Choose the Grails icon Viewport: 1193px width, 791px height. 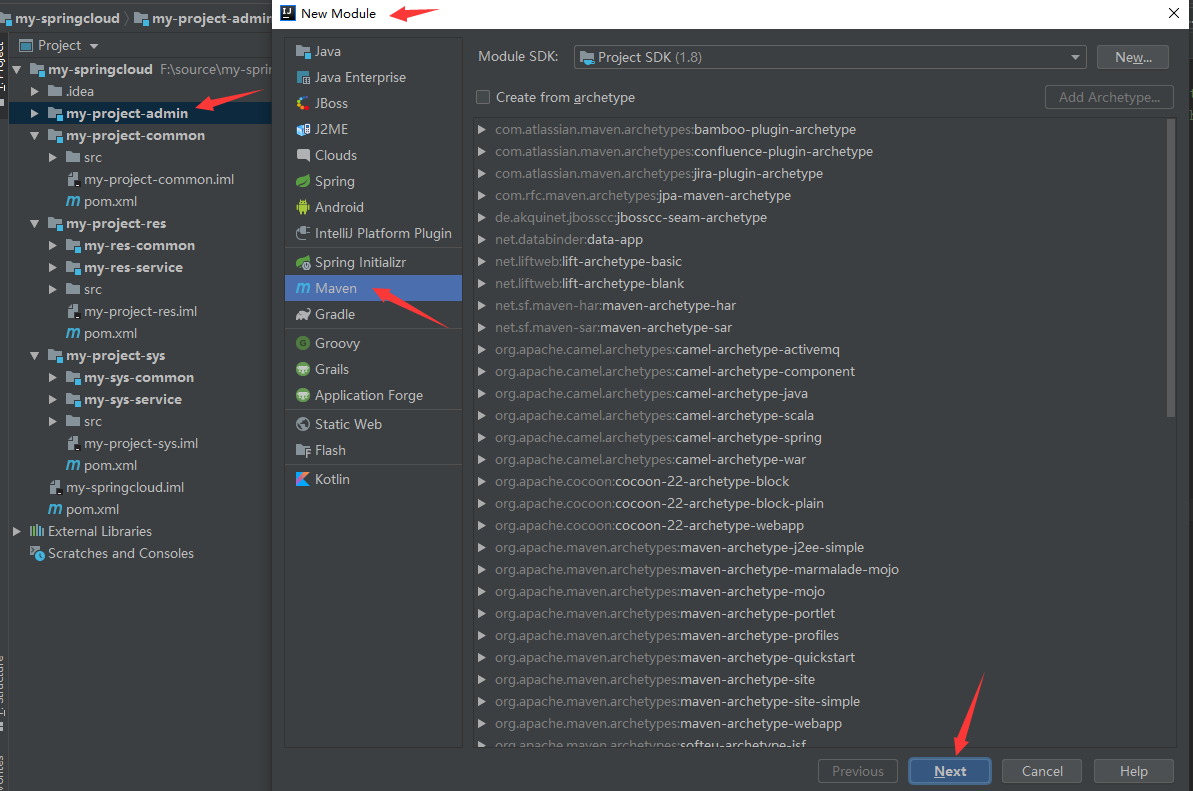(x=303, y=369)
